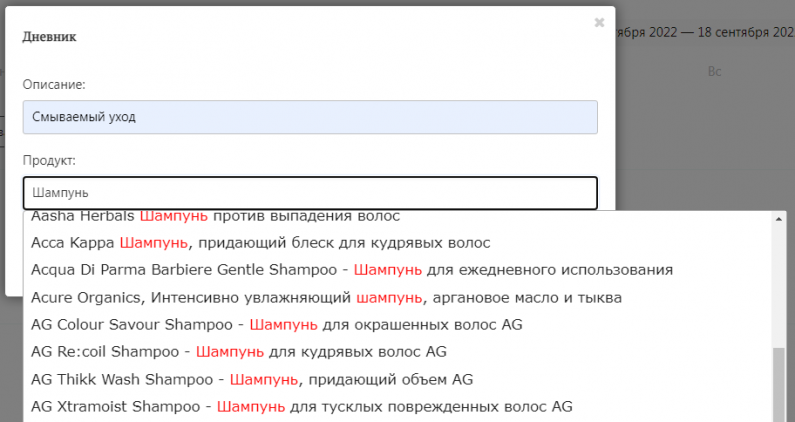Click the 'Вс' Sunday column header
Viewport: 795px width, 422px height.
coord(714,71)
